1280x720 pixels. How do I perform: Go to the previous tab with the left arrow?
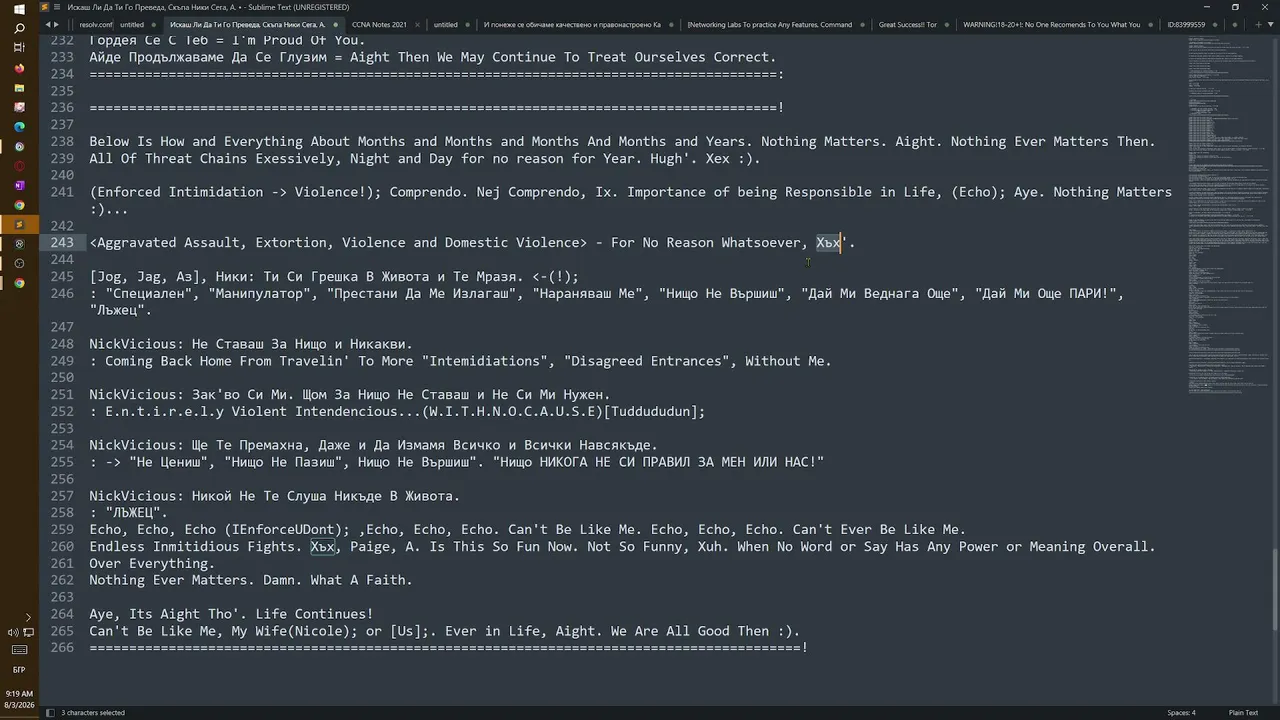click(48, 24)
